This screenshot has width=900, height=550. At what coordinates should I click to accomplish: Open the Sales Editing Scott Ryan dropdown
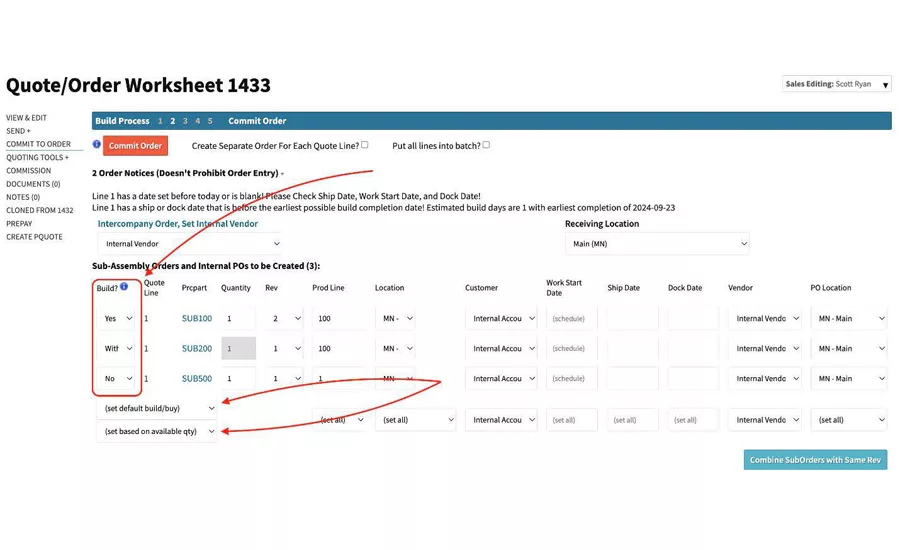[836, 84]
